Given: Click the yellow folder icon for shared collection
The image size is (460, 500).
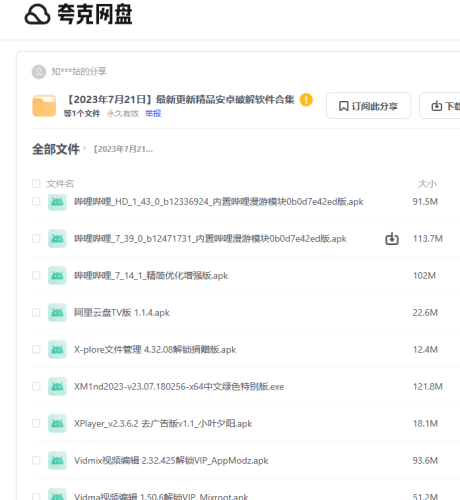Looking at the screenshot, I should (x=44, y=106).
